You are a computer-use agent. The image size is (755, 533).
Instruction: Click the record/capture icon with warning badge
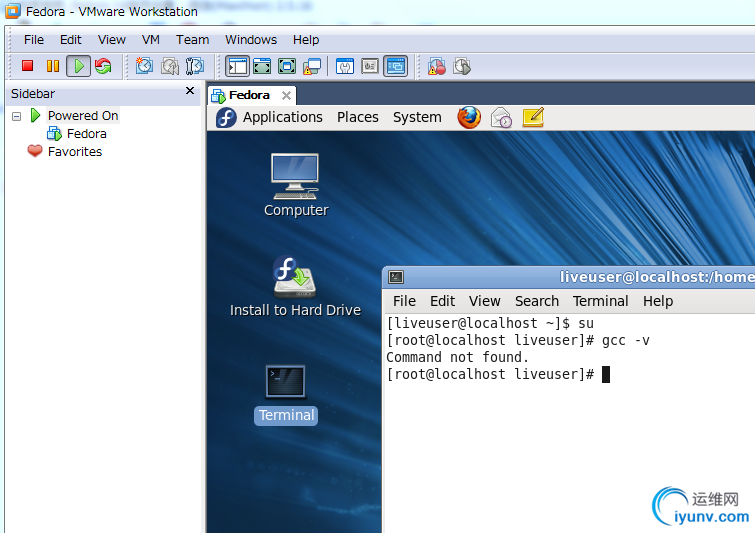click(x=436, y=66)
